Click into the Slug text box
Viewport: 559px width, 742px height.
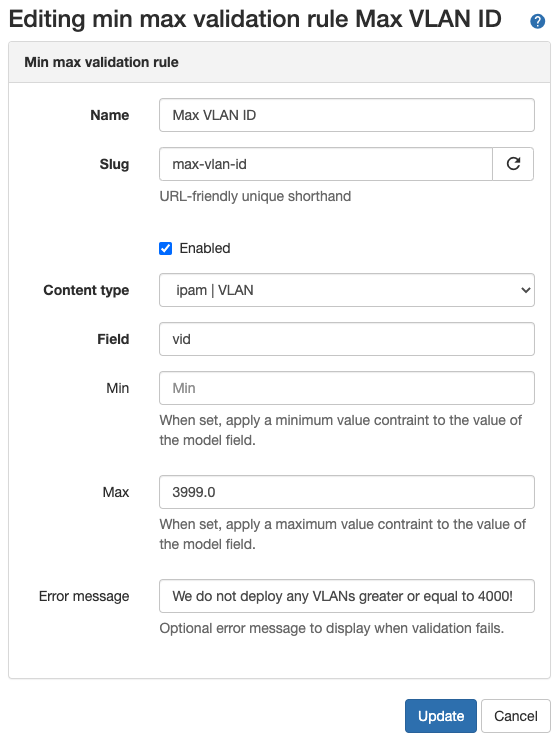[326, 164]
